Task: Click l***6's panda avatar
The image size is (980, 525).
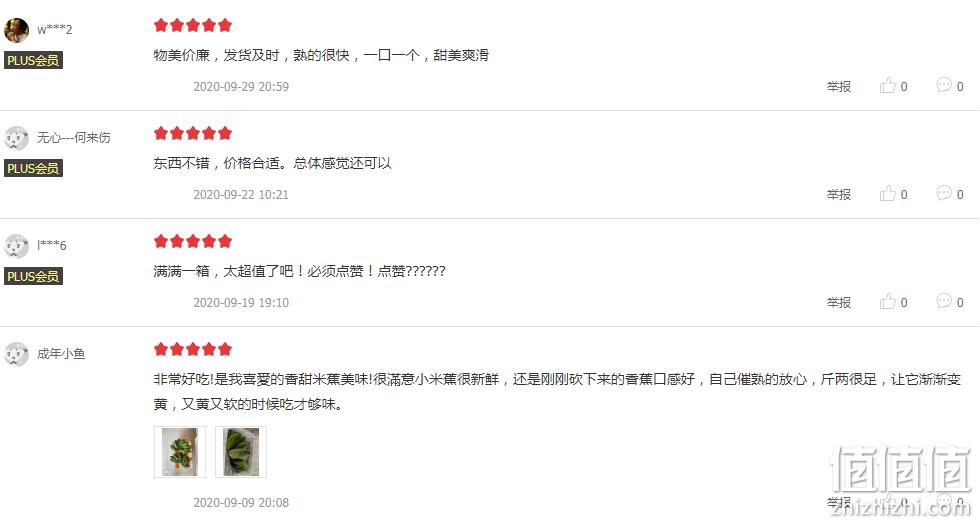Action: coord(16,246)
